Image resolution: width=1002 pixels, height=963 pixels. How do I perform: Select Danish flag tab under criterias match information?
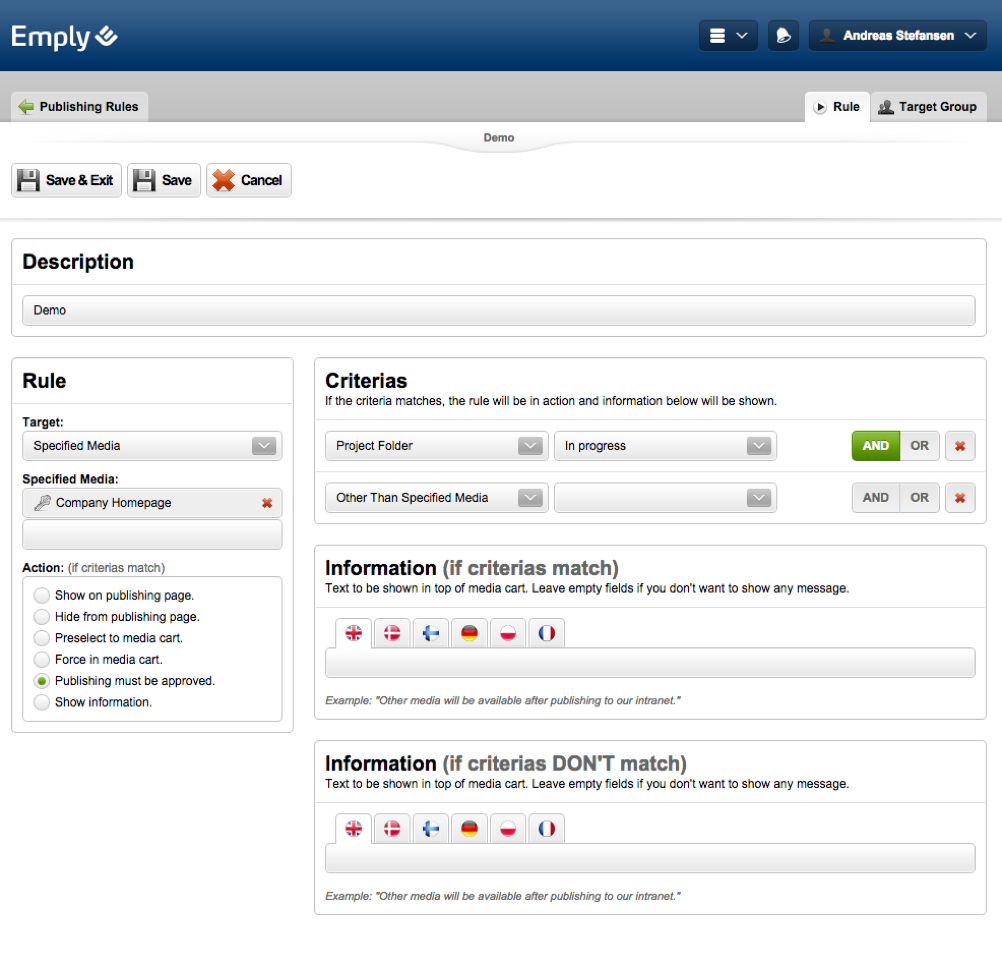tap(392, 633)
